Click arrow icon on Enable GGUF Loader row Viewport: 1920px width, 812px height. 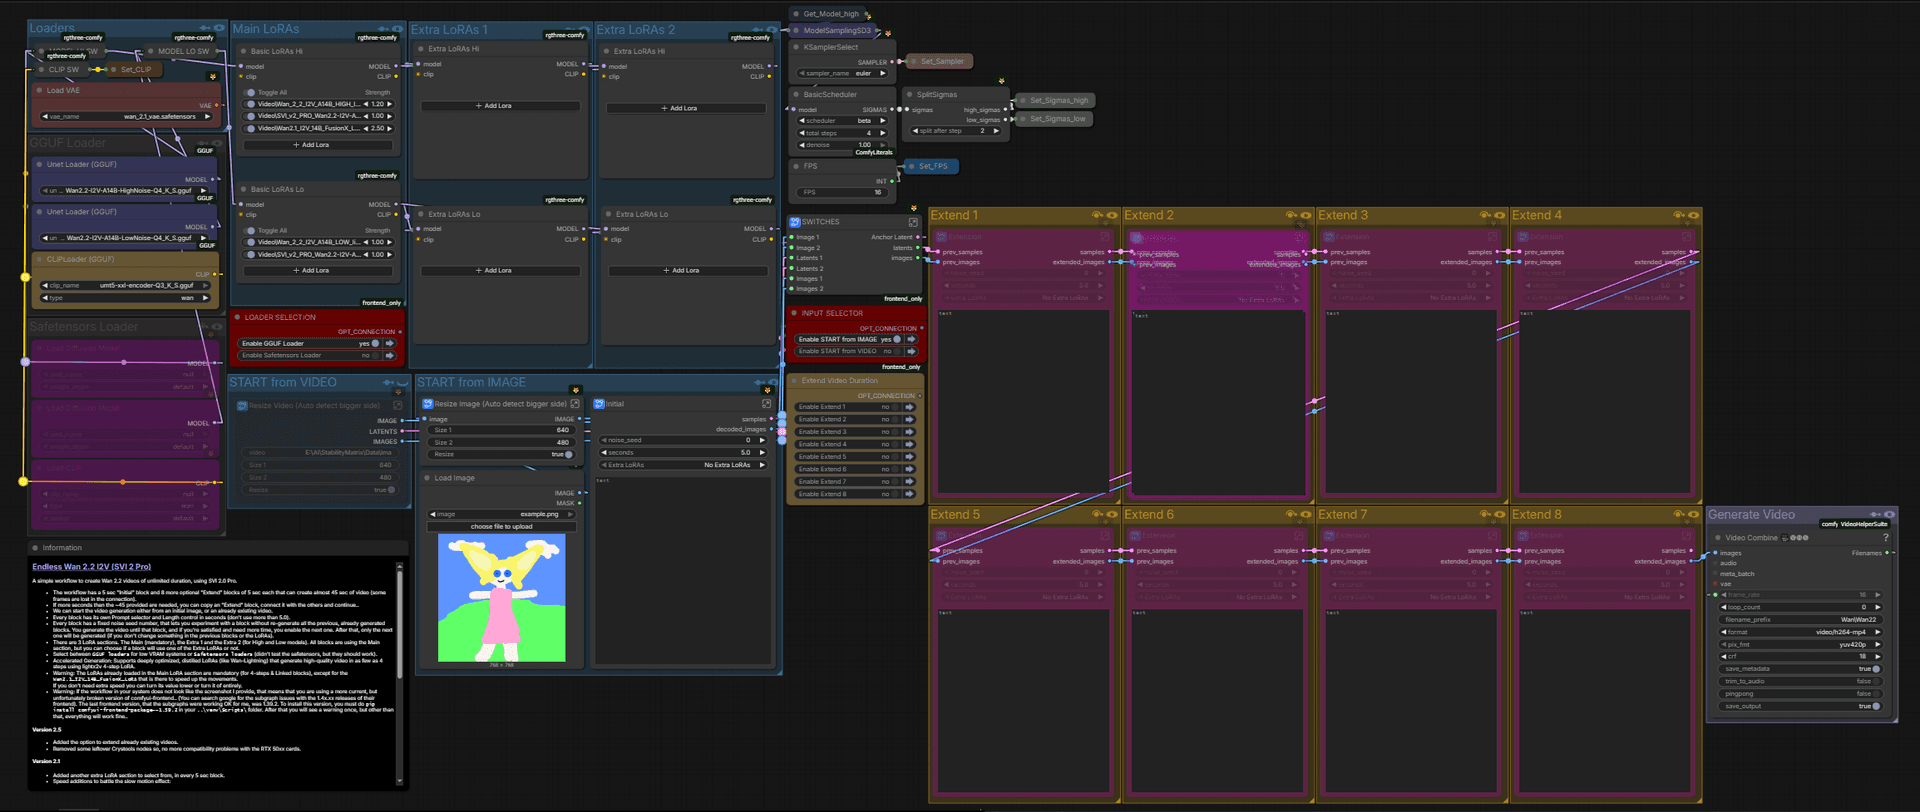pos(390,343)
